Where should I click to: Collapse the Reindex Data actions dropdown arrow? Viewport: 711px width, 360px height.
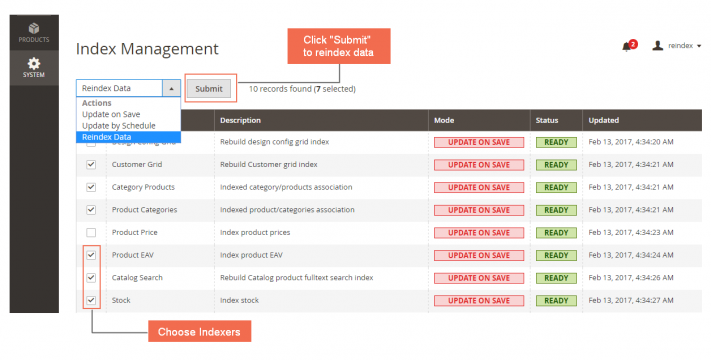(171, 88)
